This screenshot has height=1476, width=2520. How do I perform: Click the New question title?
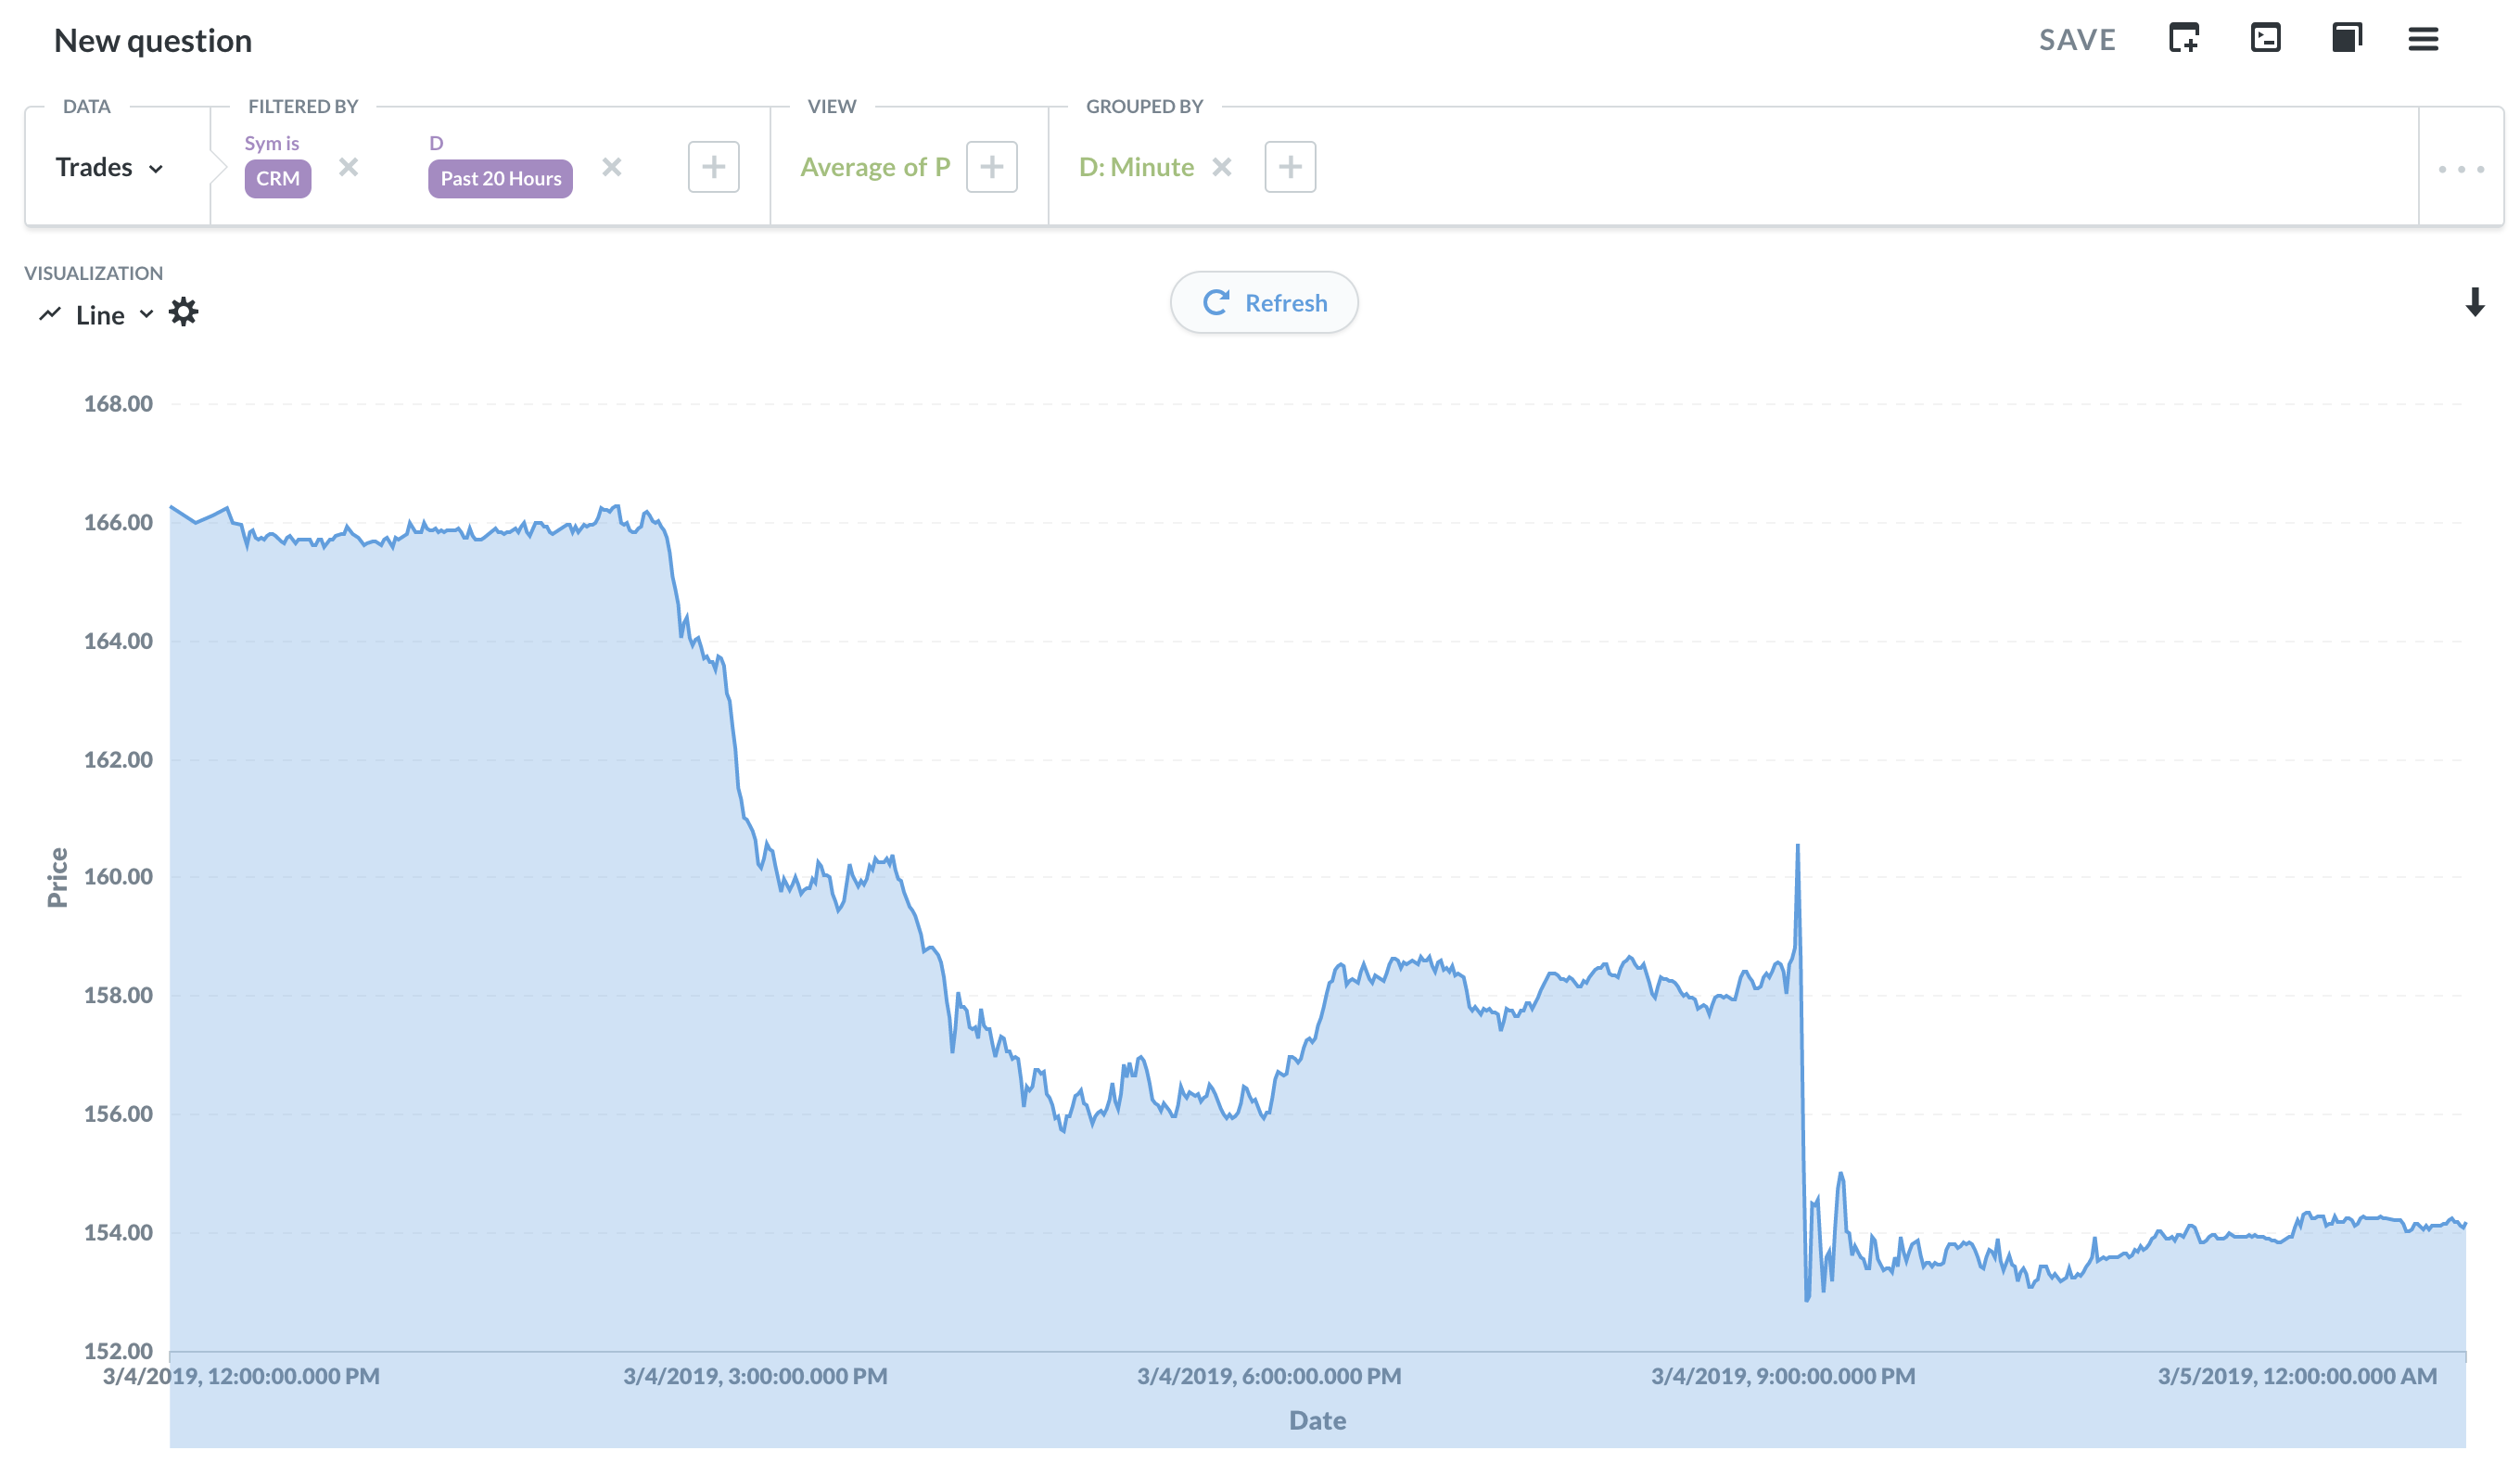153,40
